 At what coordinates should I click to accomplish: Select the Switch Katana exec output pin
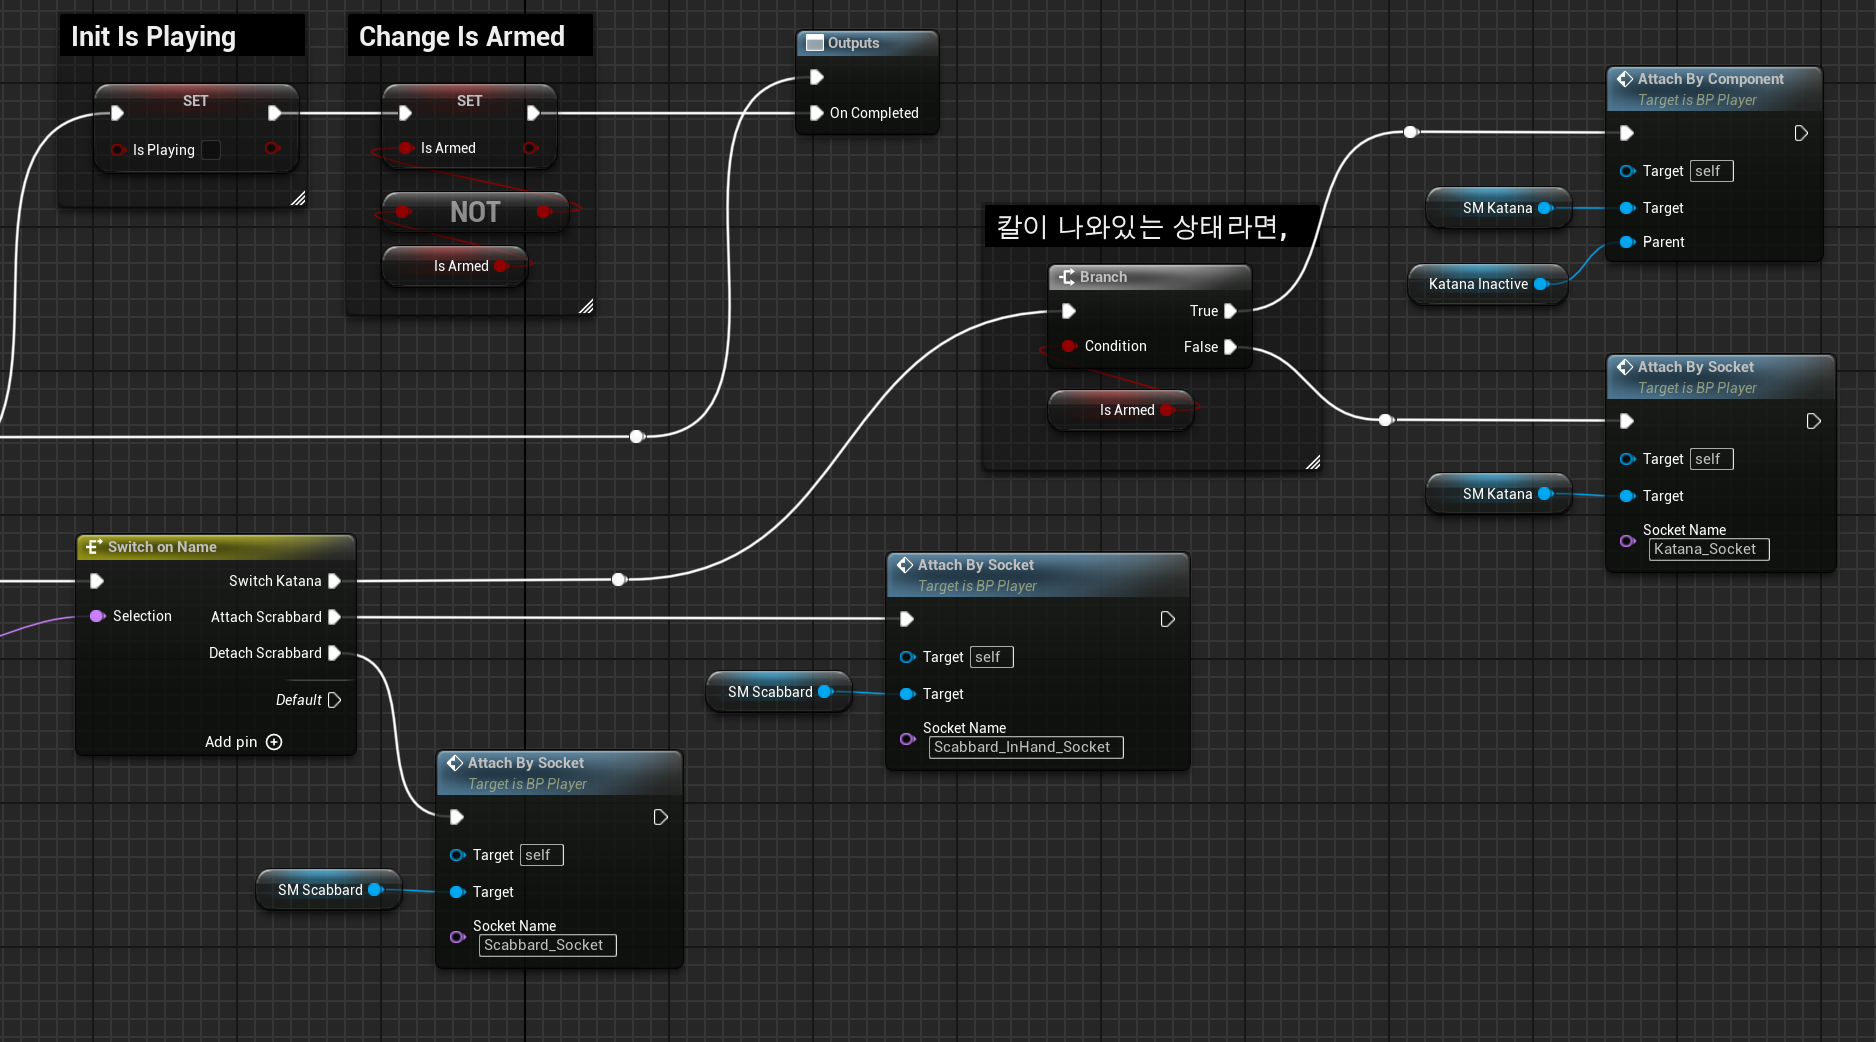334,581
